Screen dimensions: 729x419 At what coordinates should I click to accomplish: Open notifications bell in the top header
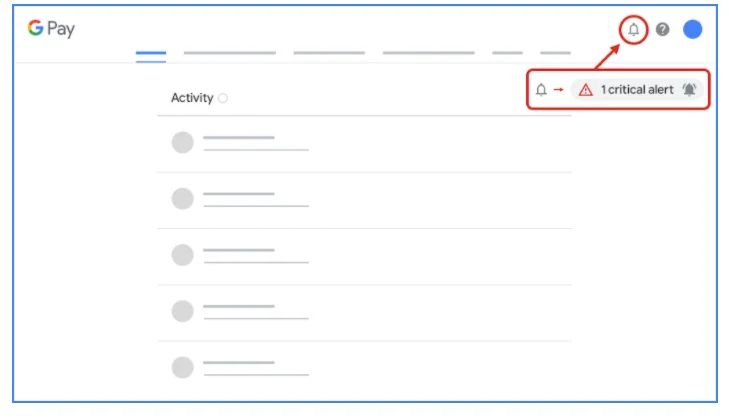[633, 30]
